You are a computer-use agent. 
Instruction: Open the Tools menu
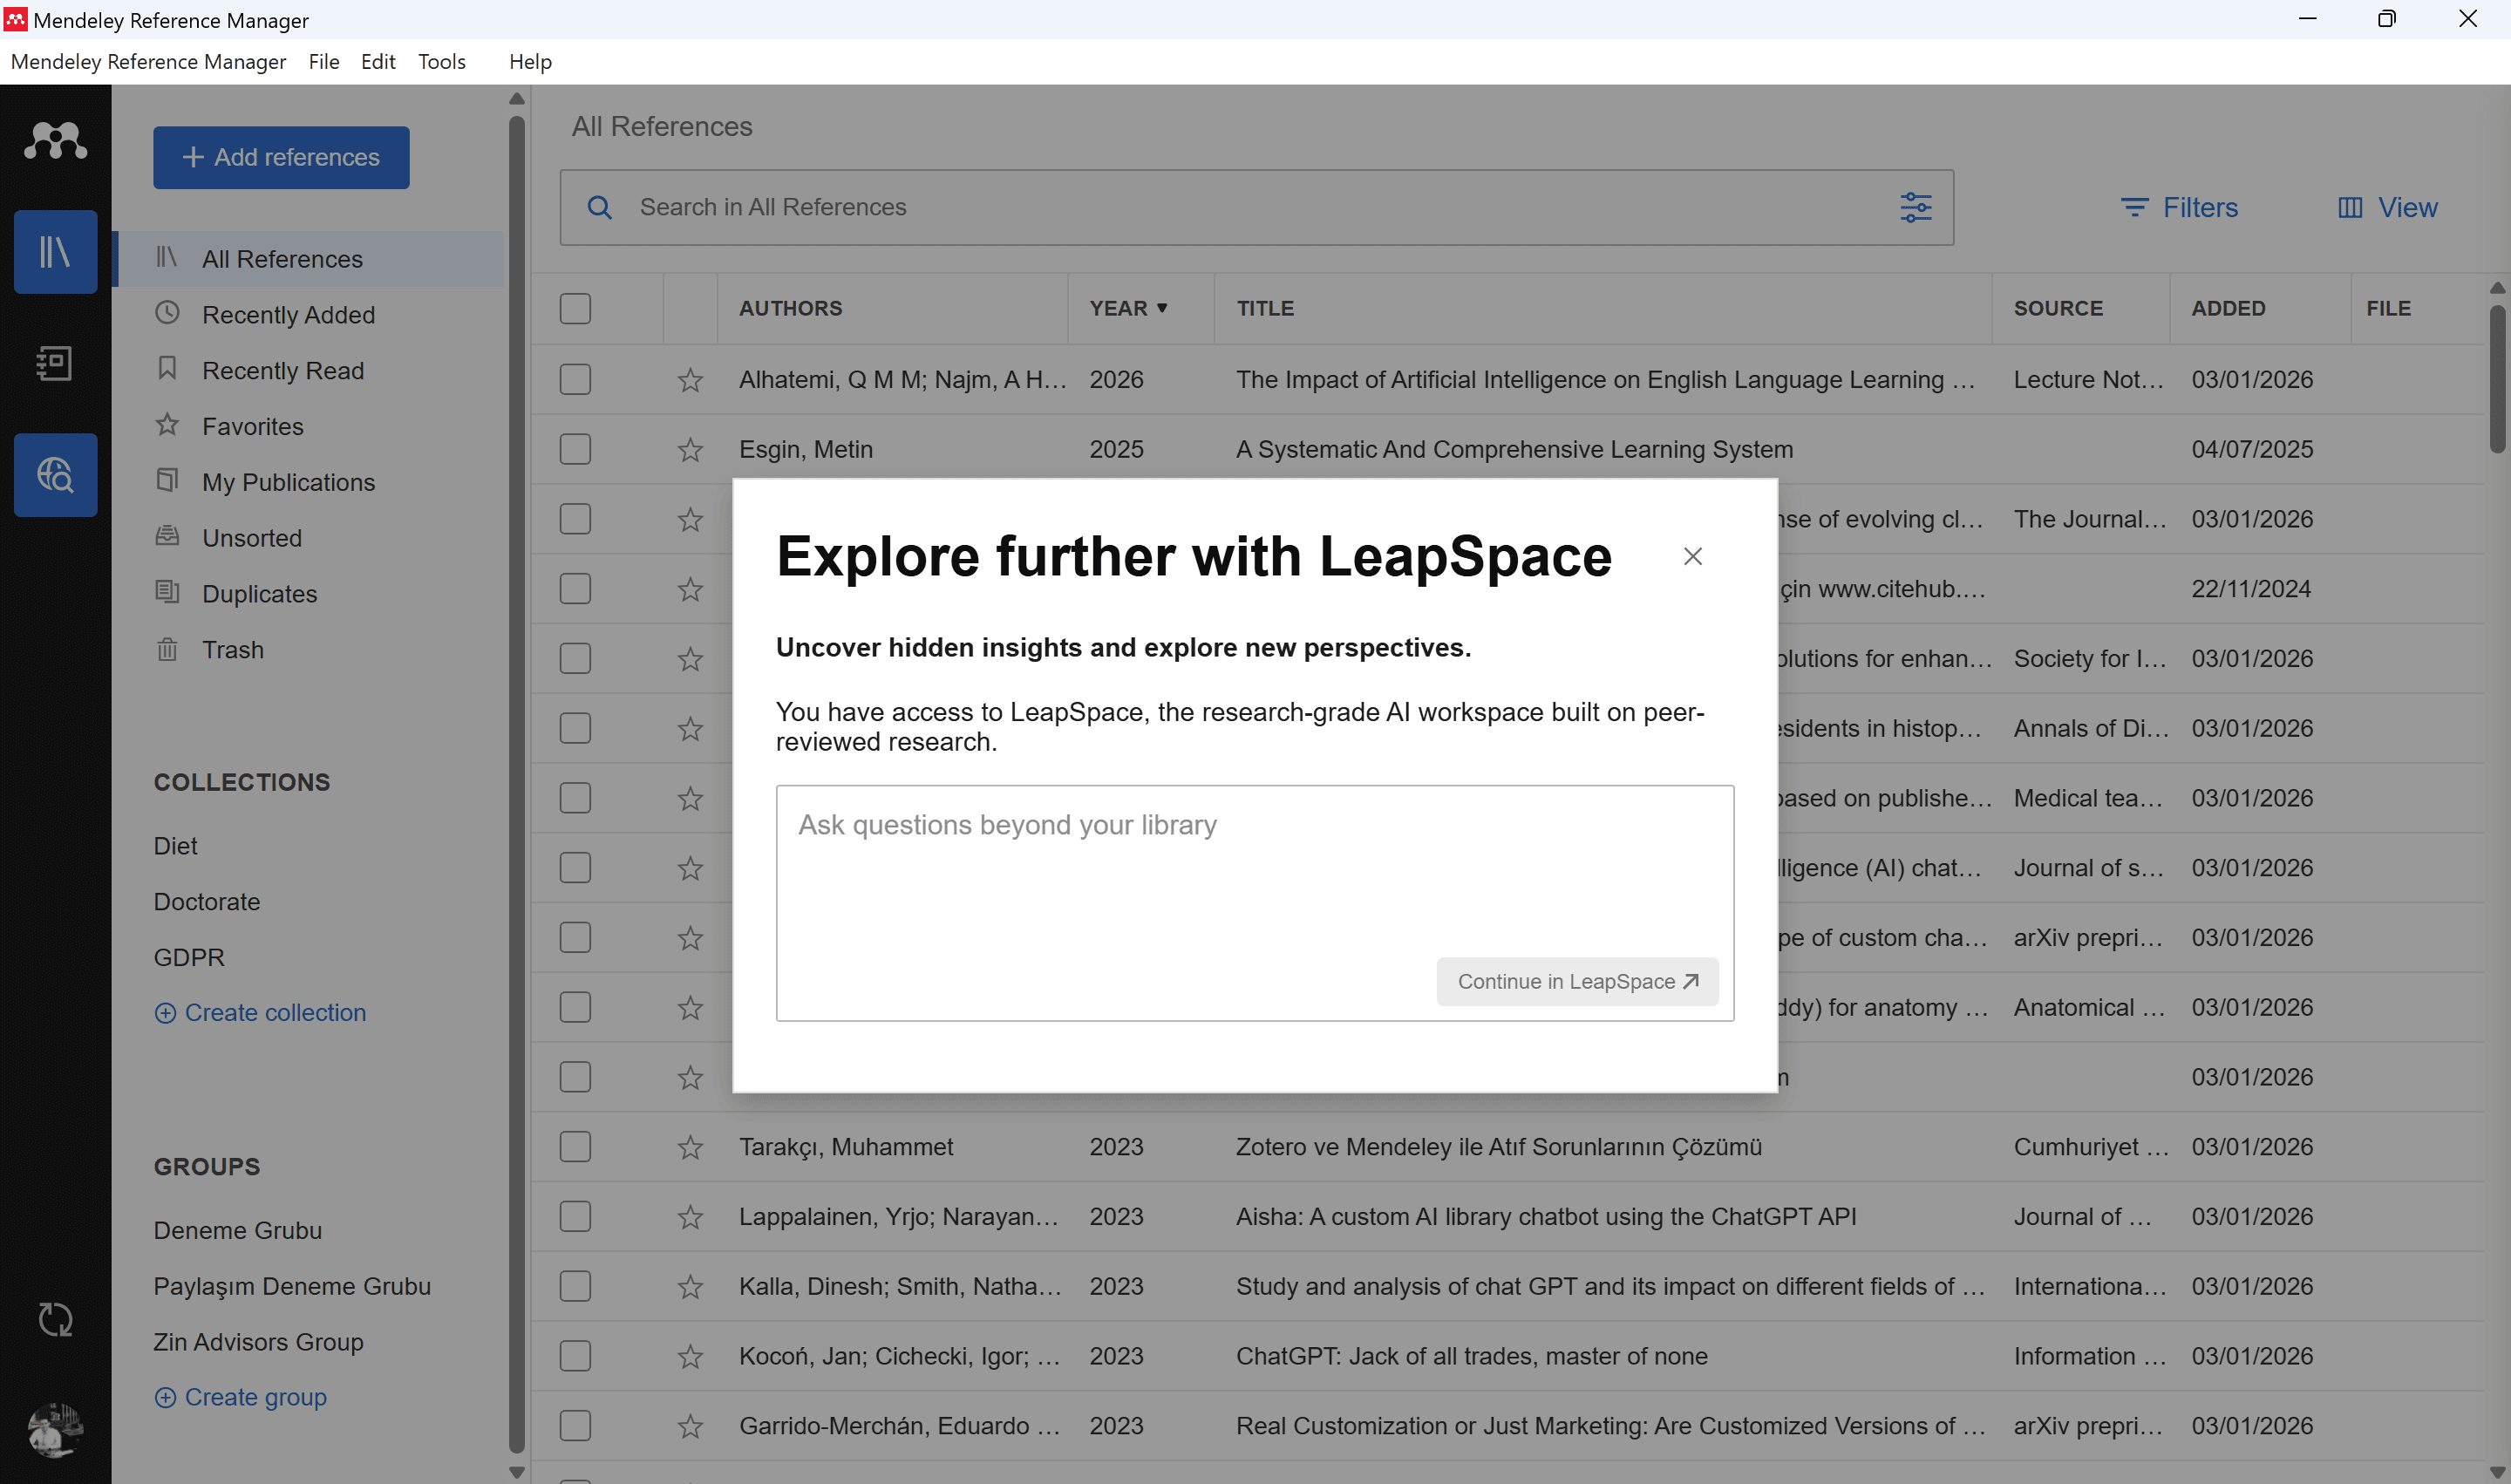(441, 62)
